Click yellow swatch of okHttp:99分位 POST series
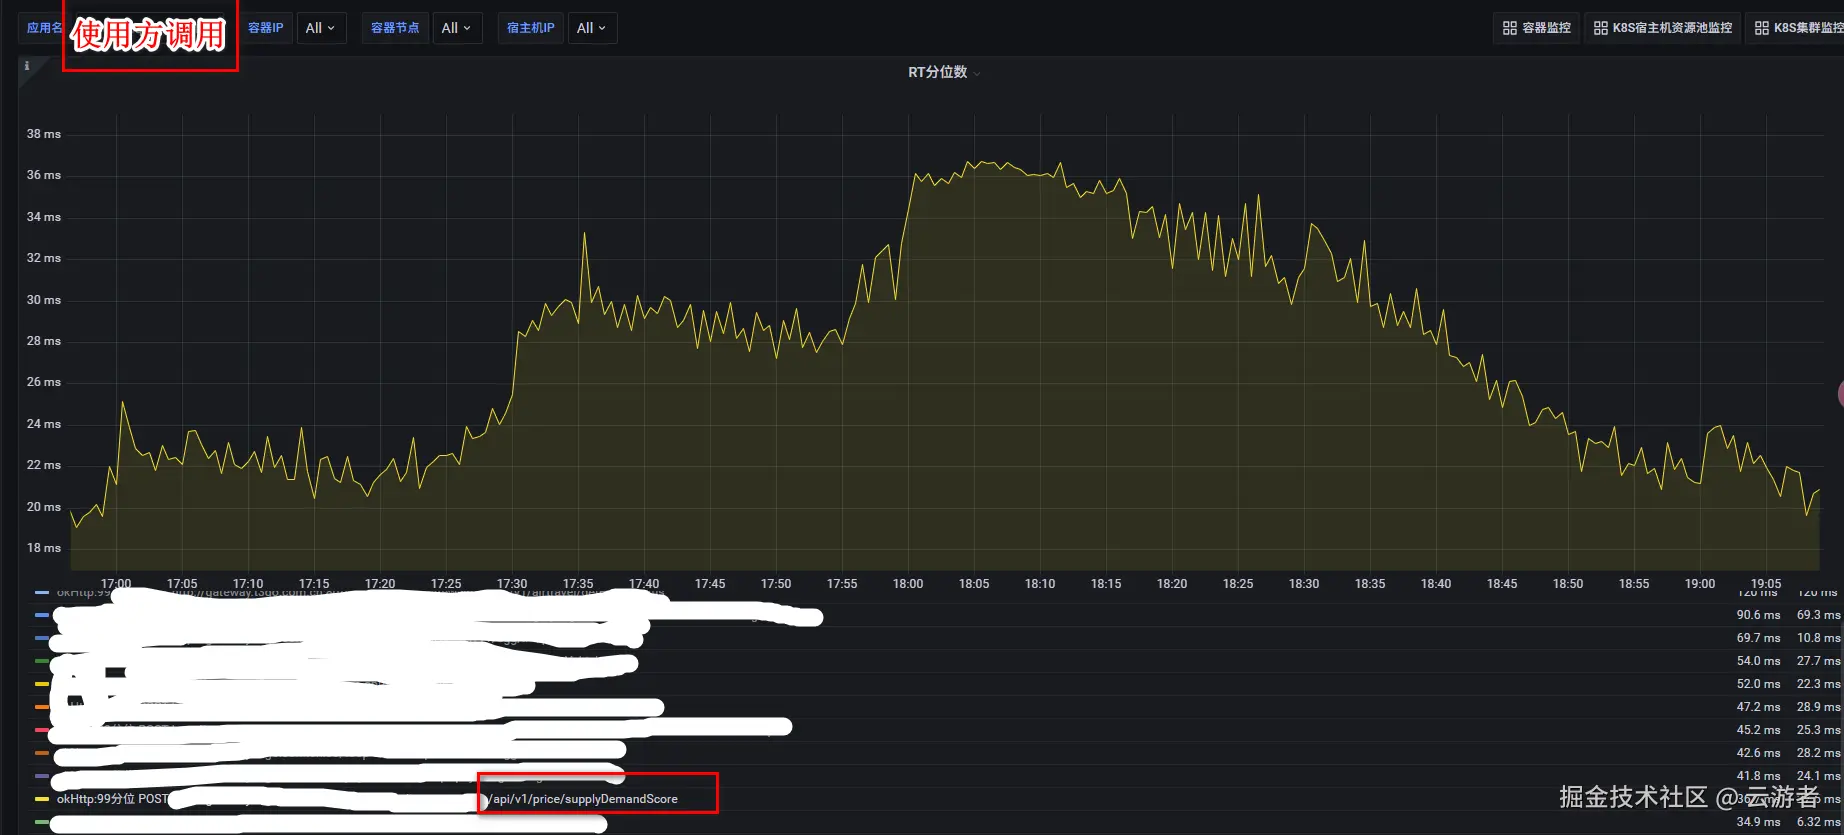The image size is (1844, 835). coord(42,799)
